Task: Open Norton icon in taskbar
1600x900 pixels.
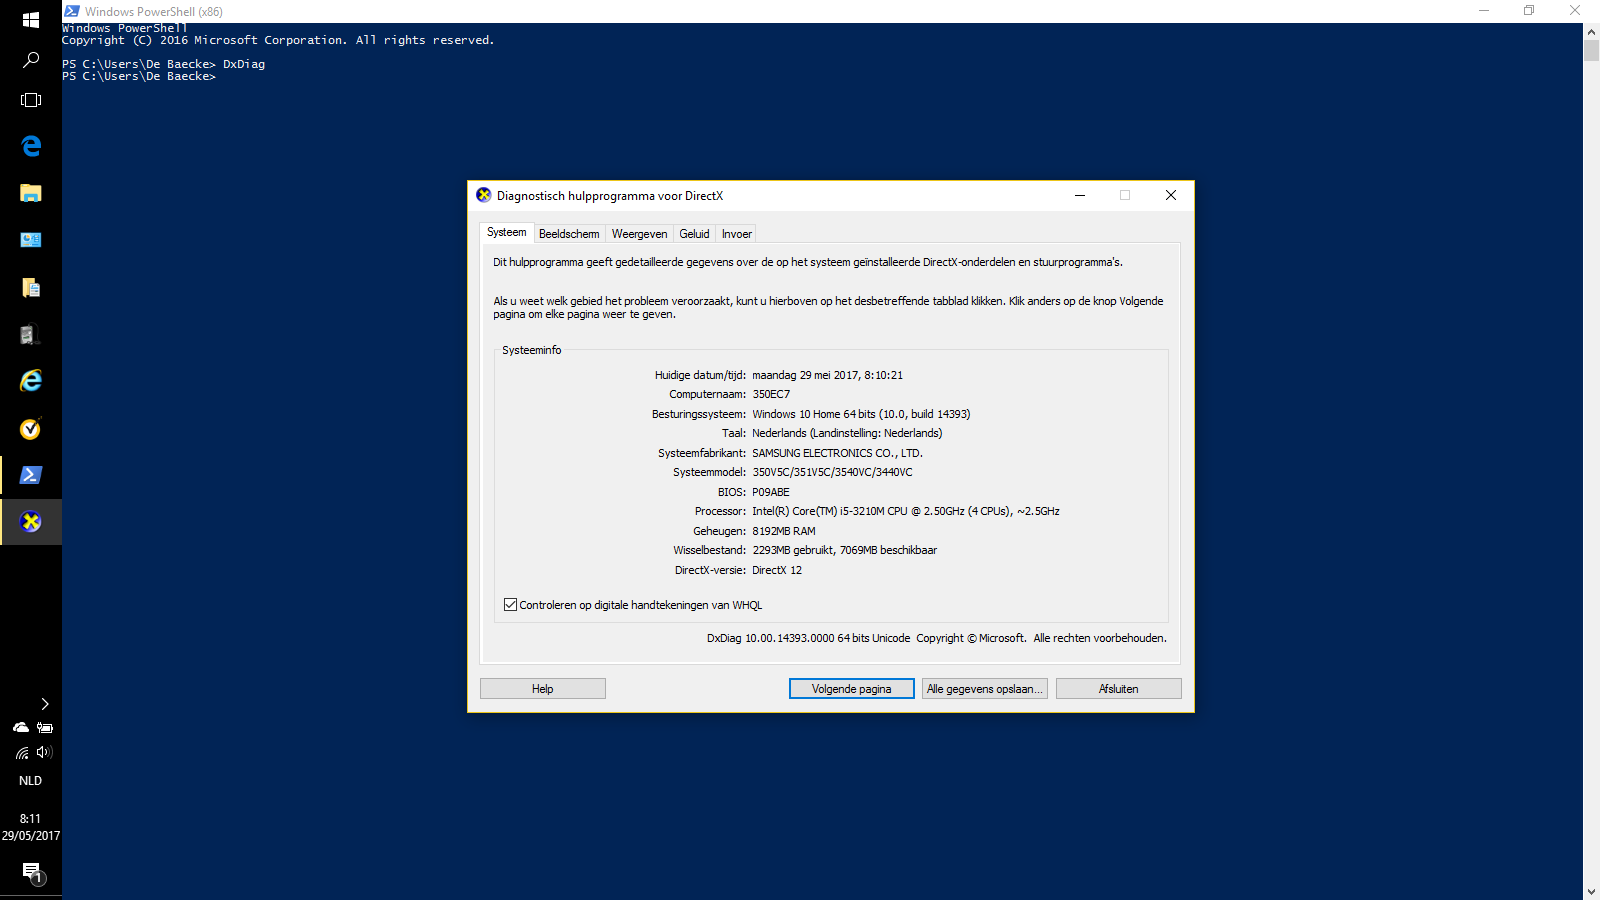Action: point(31,428)
